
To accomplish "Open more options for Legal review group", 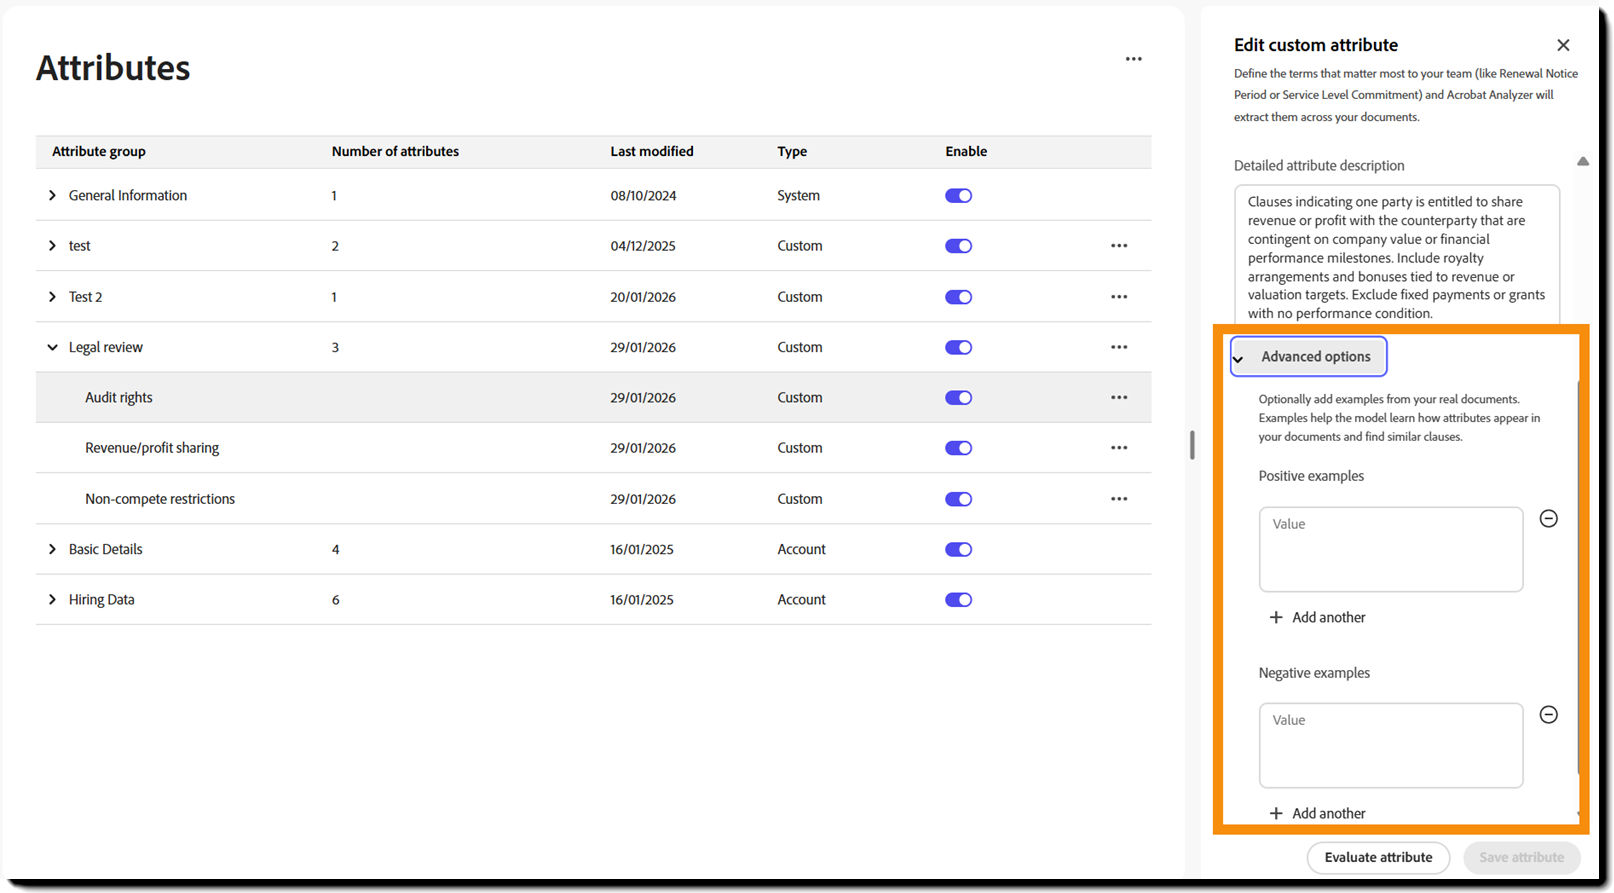I will (x=1119, y=347).
